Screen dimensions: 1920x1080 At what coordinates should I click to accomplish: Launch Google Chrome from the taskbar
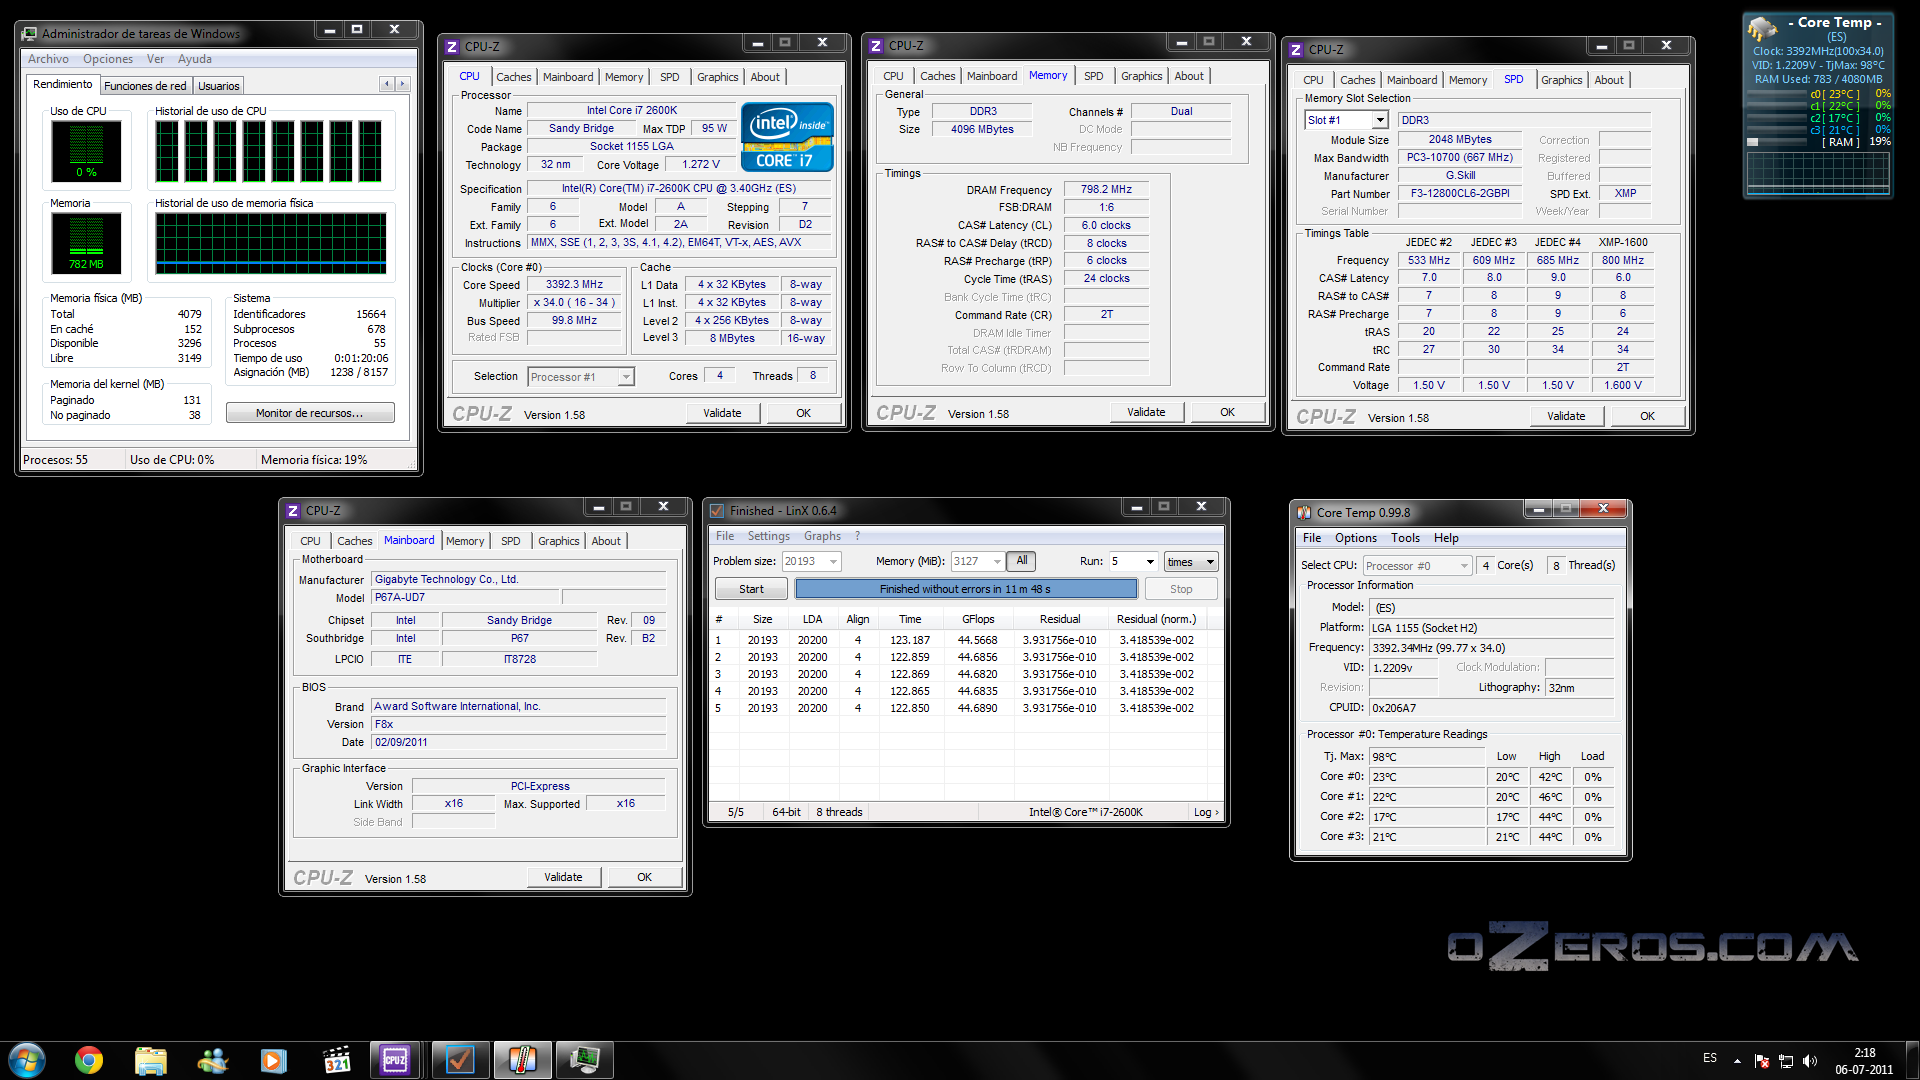89,1060
